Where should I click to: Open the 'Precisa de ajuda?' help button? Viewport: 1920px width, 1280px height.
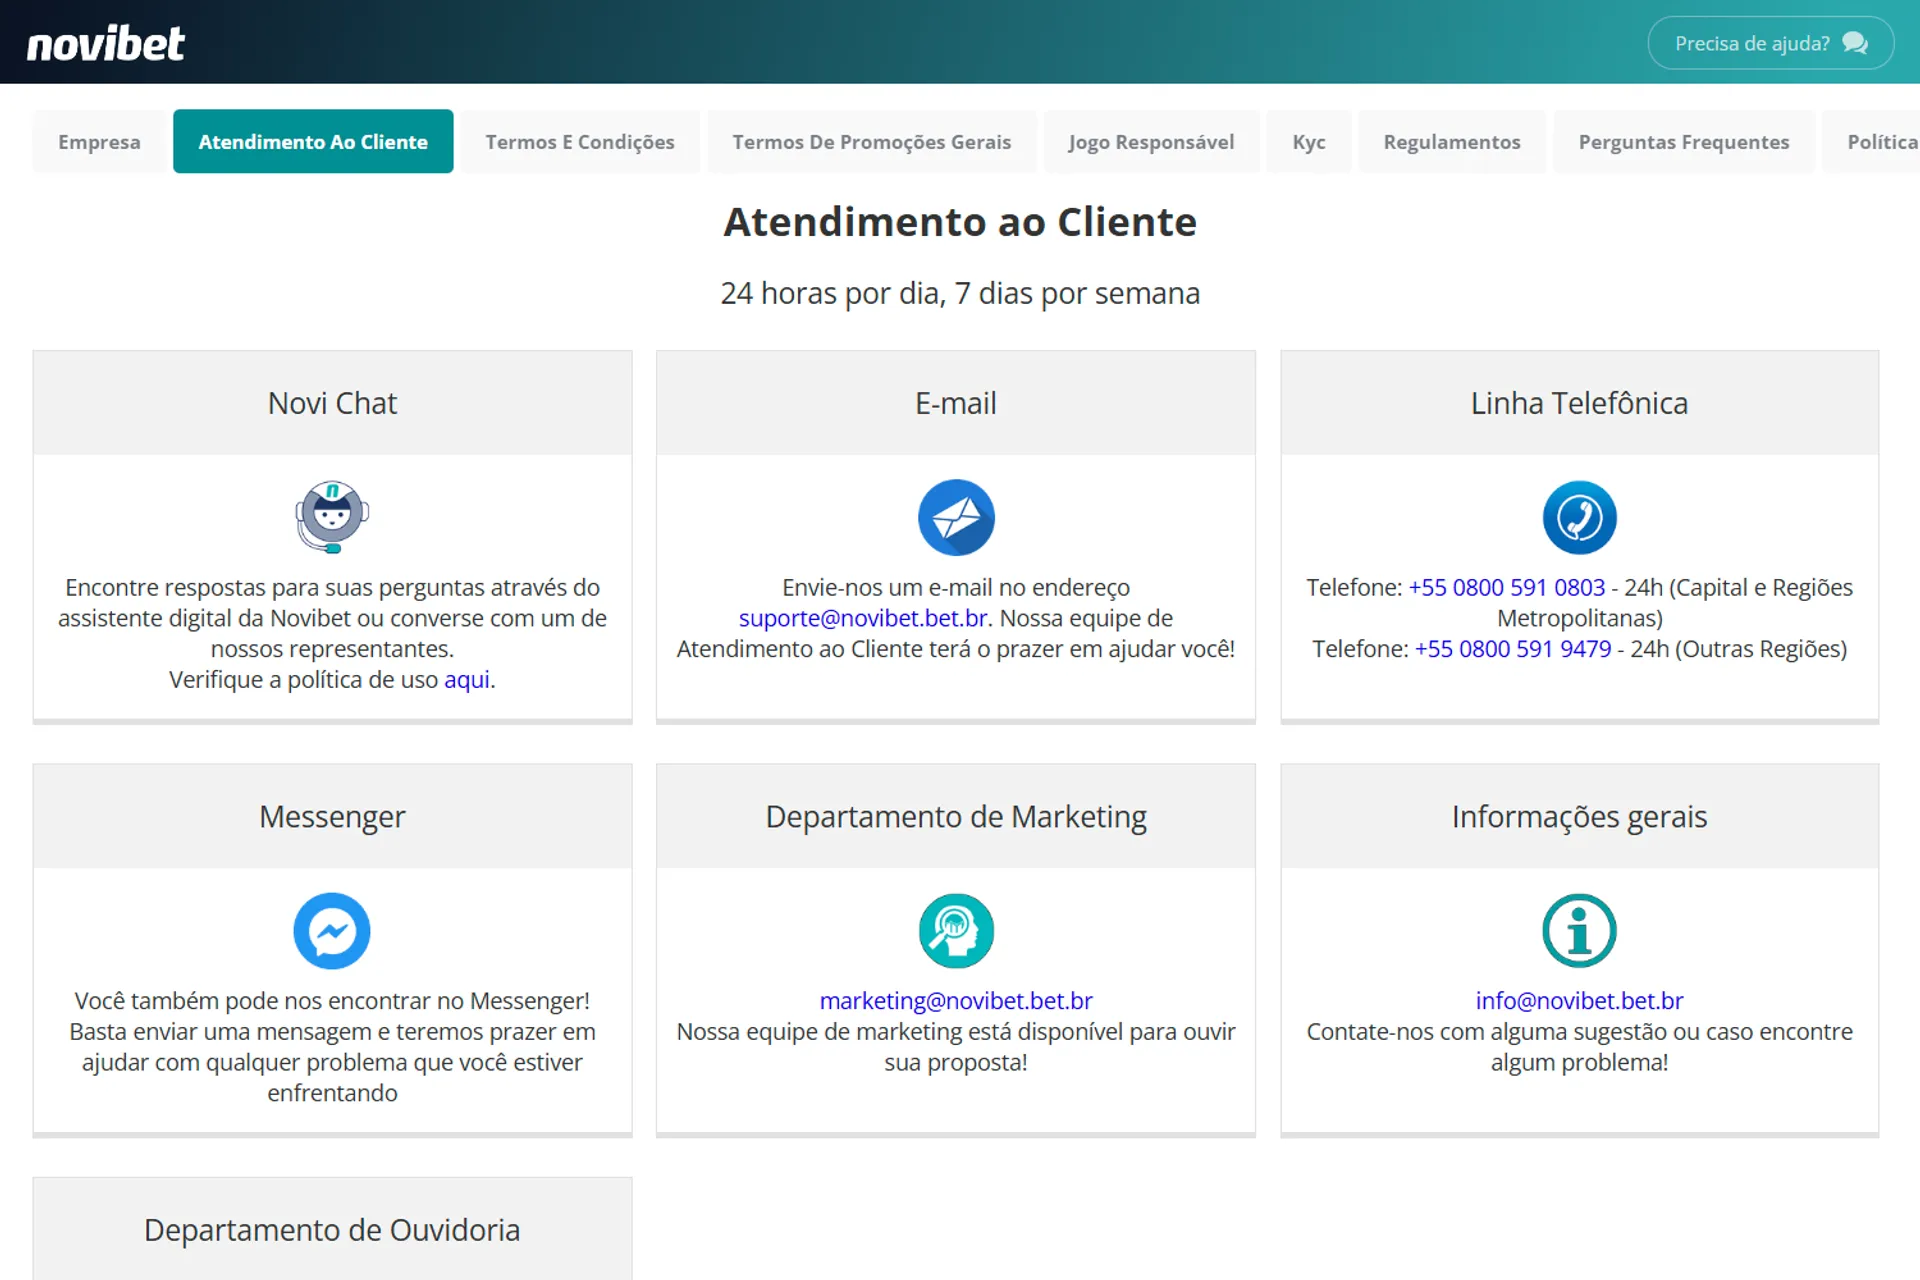coord(1770,43)
